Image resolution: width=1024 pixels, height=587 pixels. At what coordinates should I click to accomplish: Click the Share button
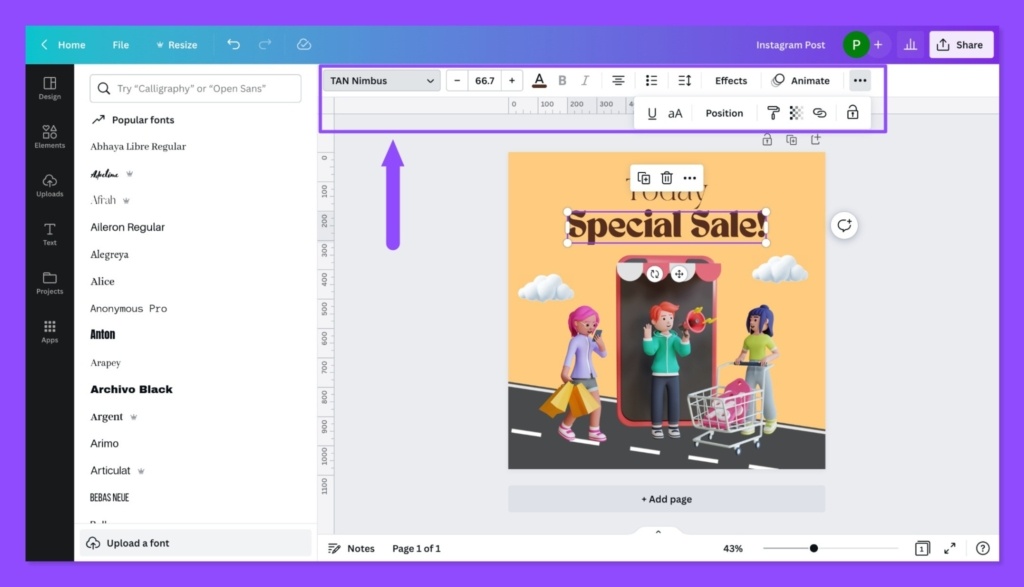tap(960, 44)
